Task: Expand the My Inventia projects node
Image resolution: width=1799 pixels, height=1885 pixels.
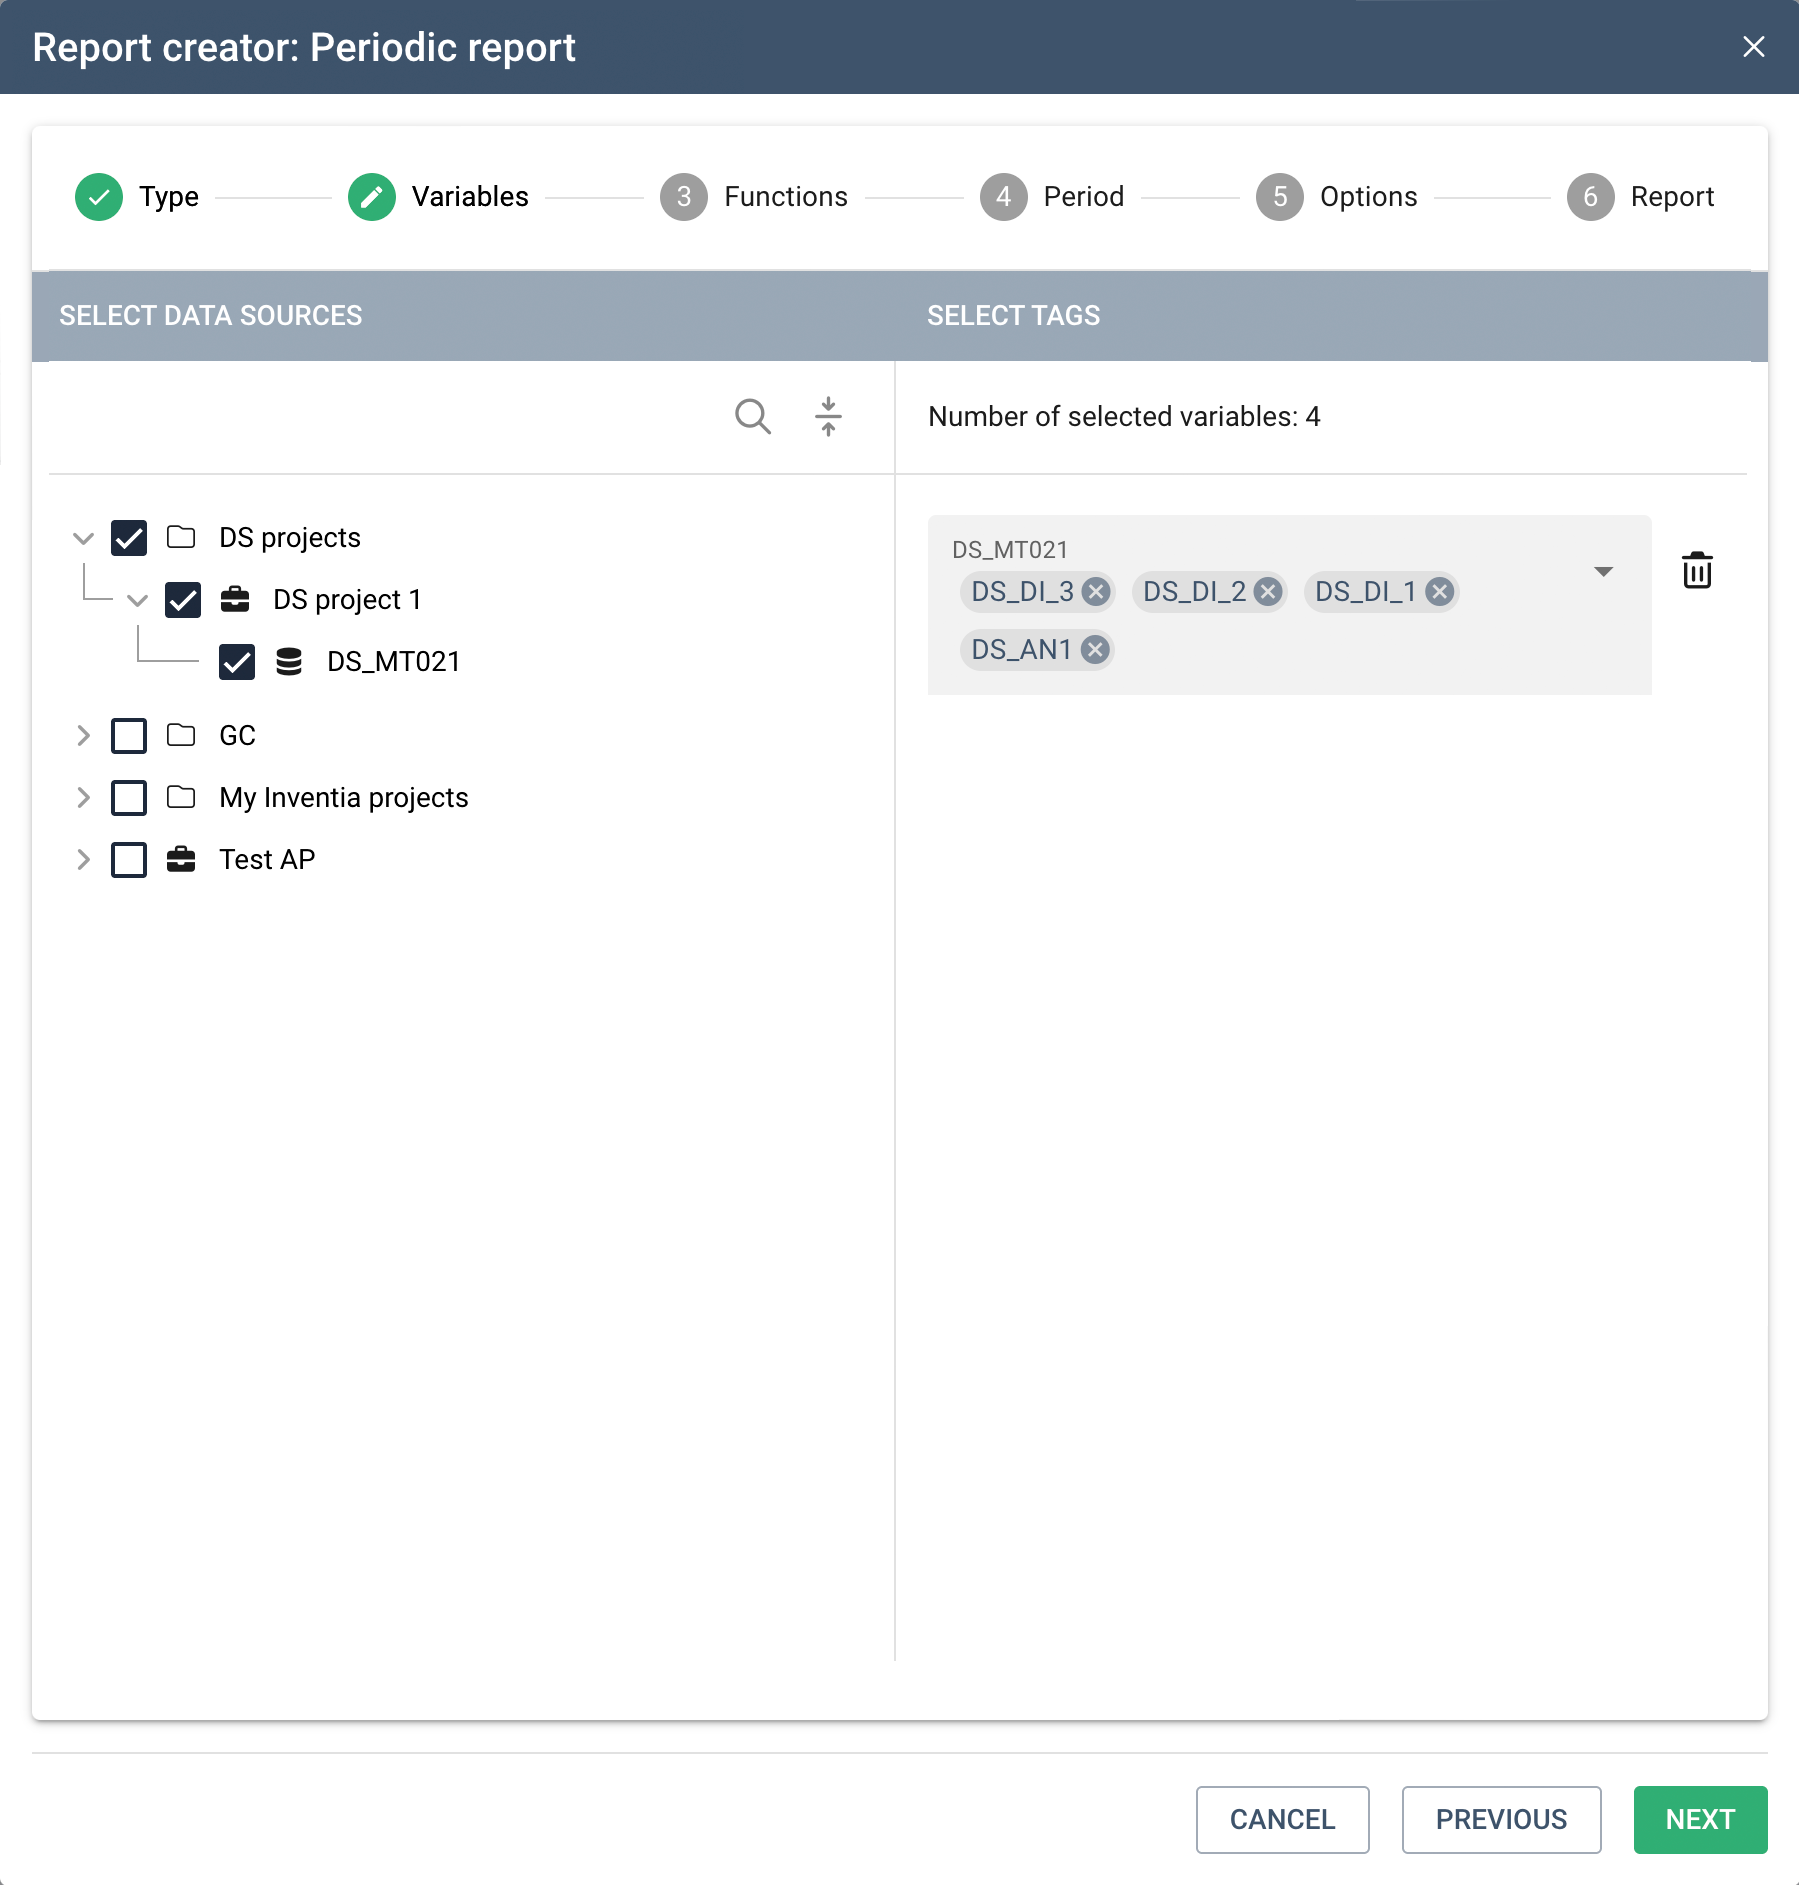Action: 83,798
